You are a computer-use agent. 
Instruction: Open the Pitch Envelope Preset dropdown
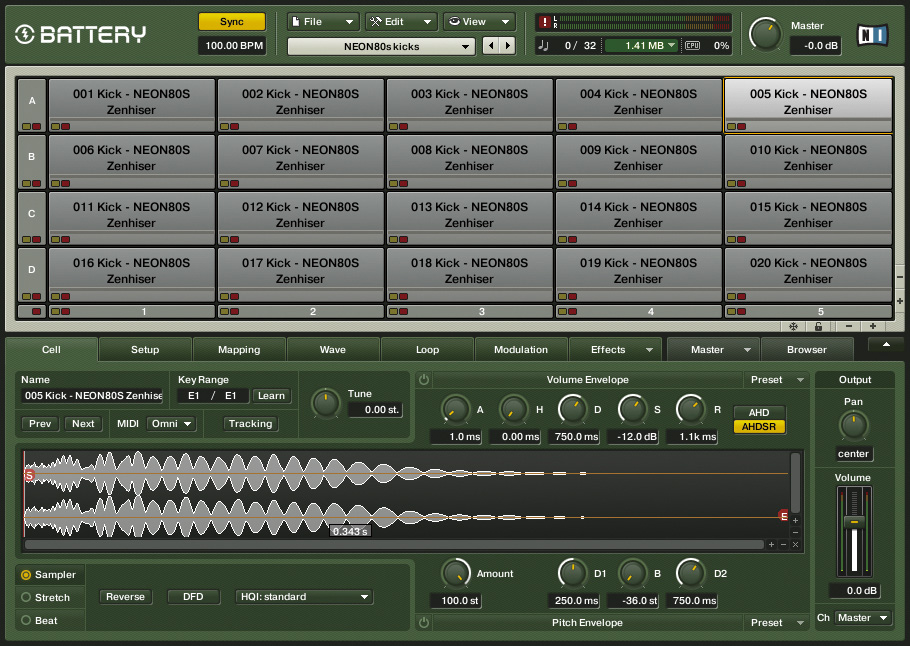pyautogui.click(x=777, y=622)
